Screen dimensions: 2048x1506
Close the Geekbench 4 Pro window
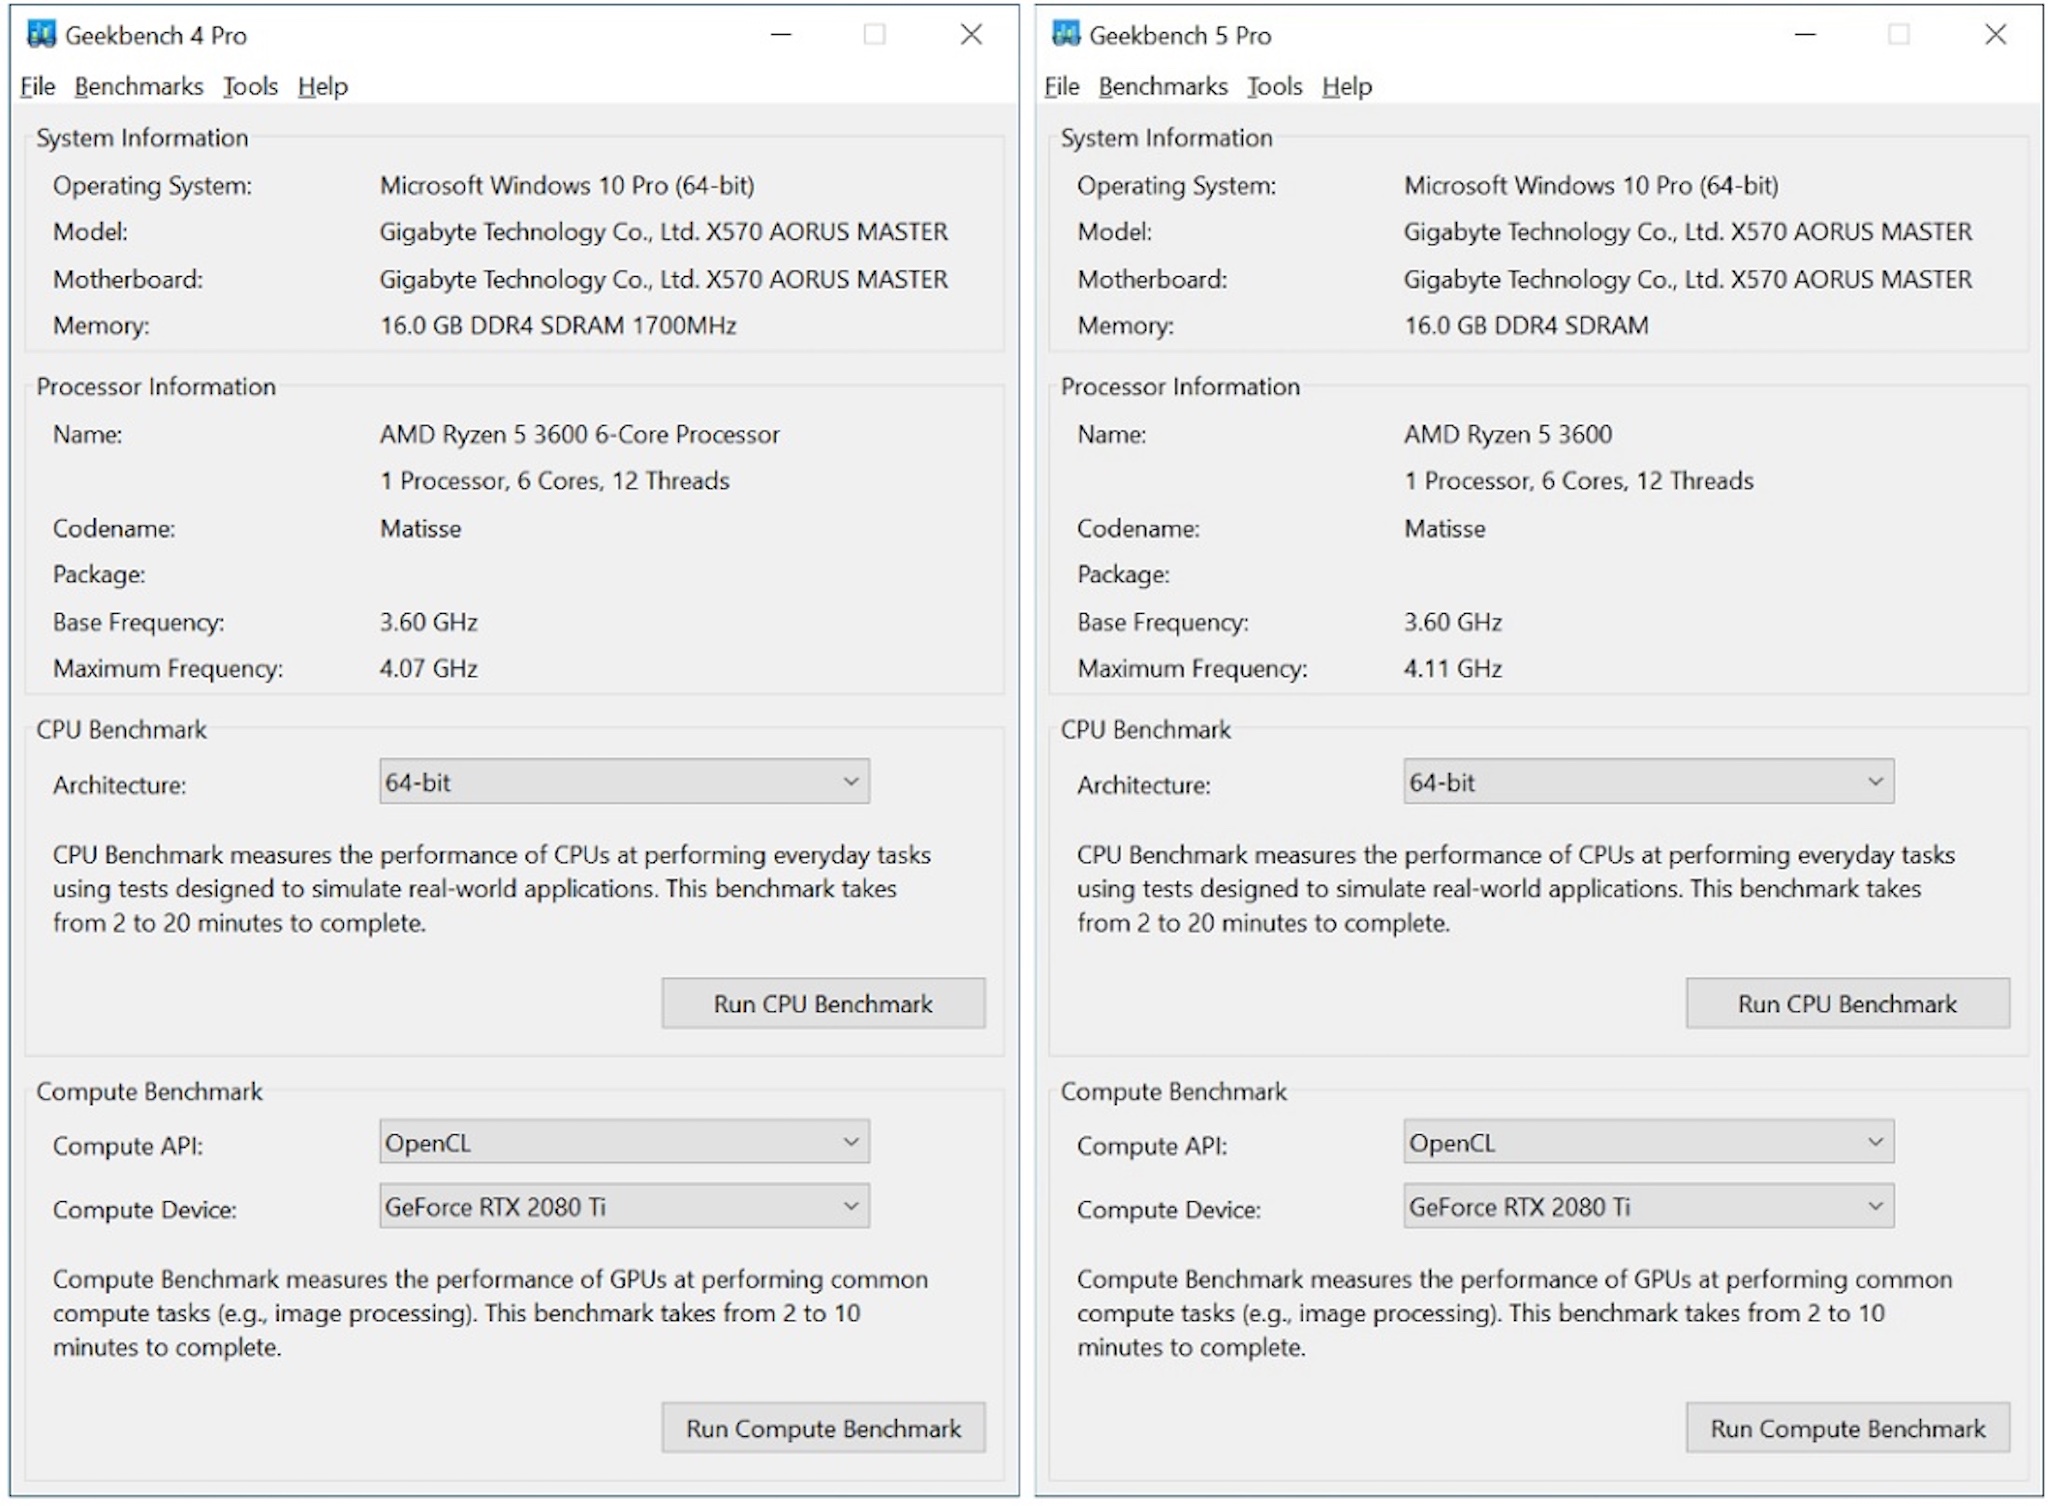(971, 35)
